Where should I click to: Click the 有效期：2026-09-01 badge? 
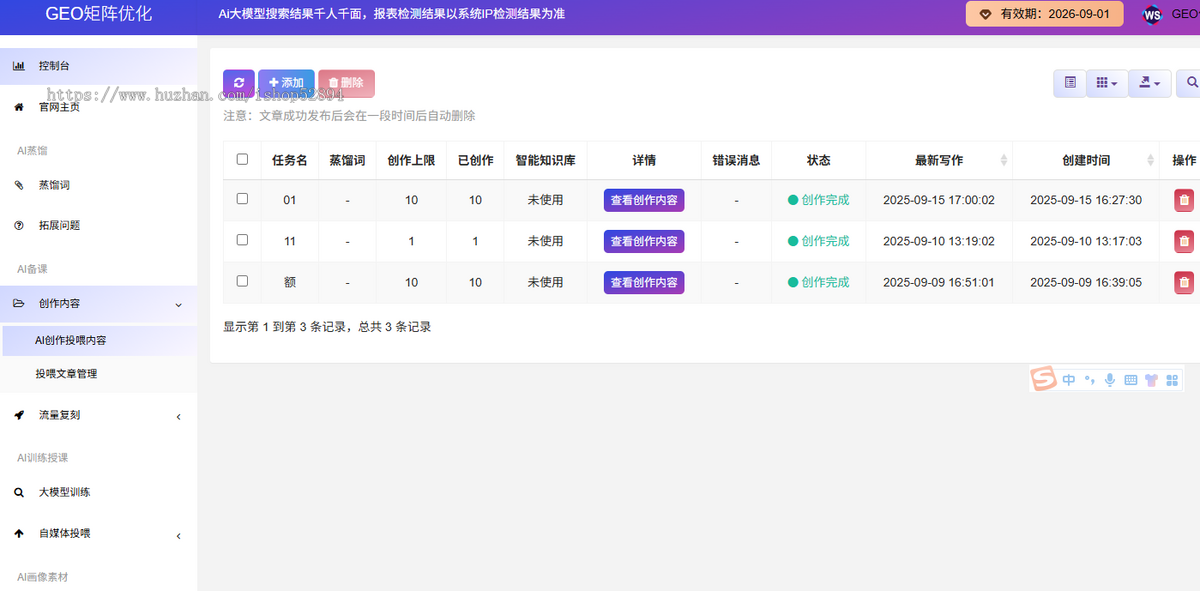click(x=1045, y=14)
